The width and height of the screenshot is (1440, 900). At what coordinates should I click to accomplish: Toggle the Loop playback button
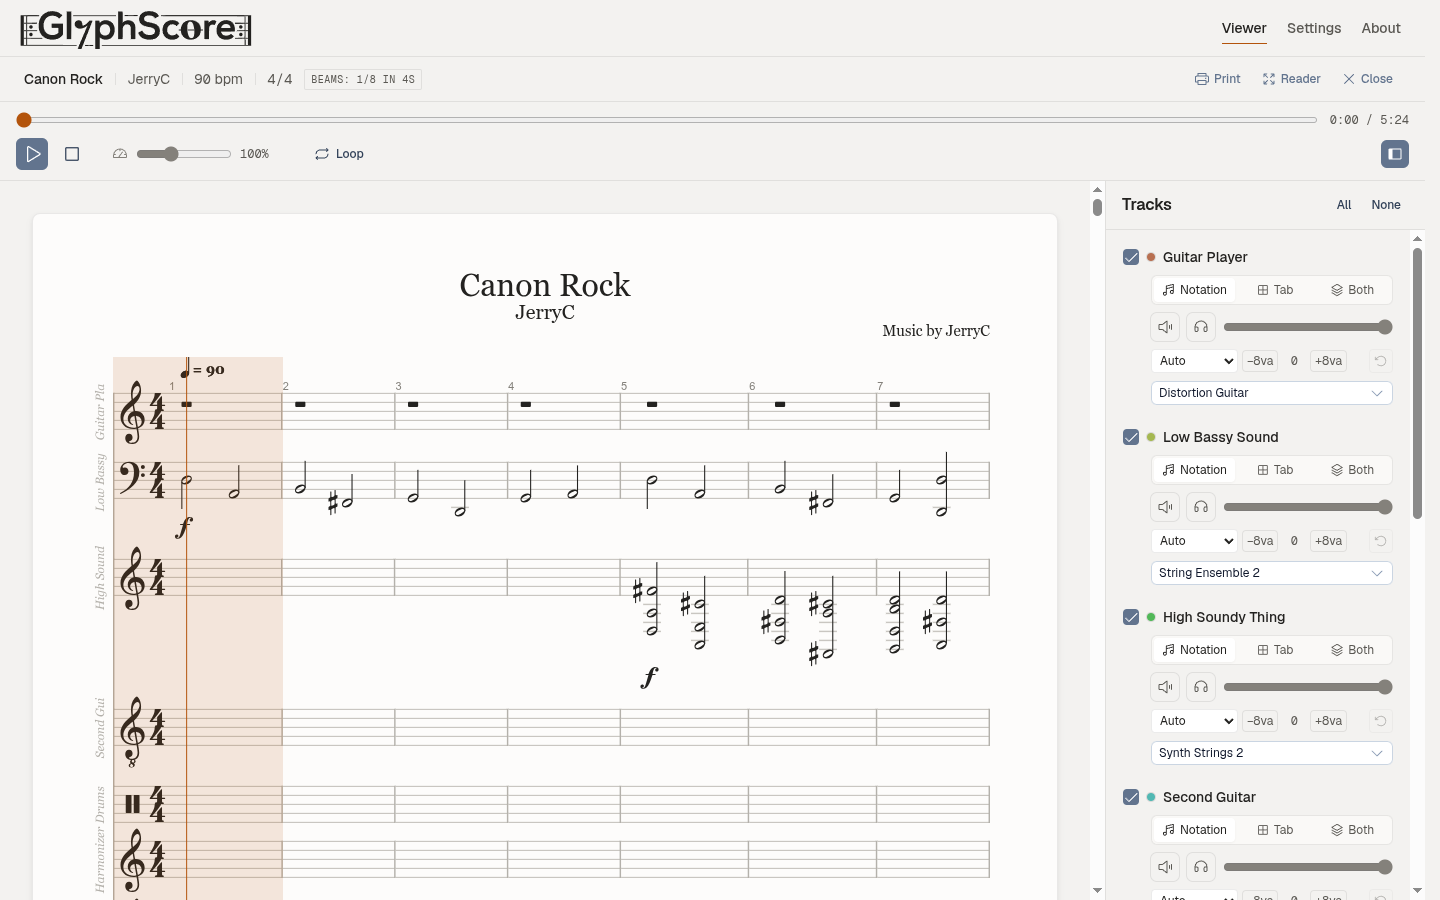339,154
